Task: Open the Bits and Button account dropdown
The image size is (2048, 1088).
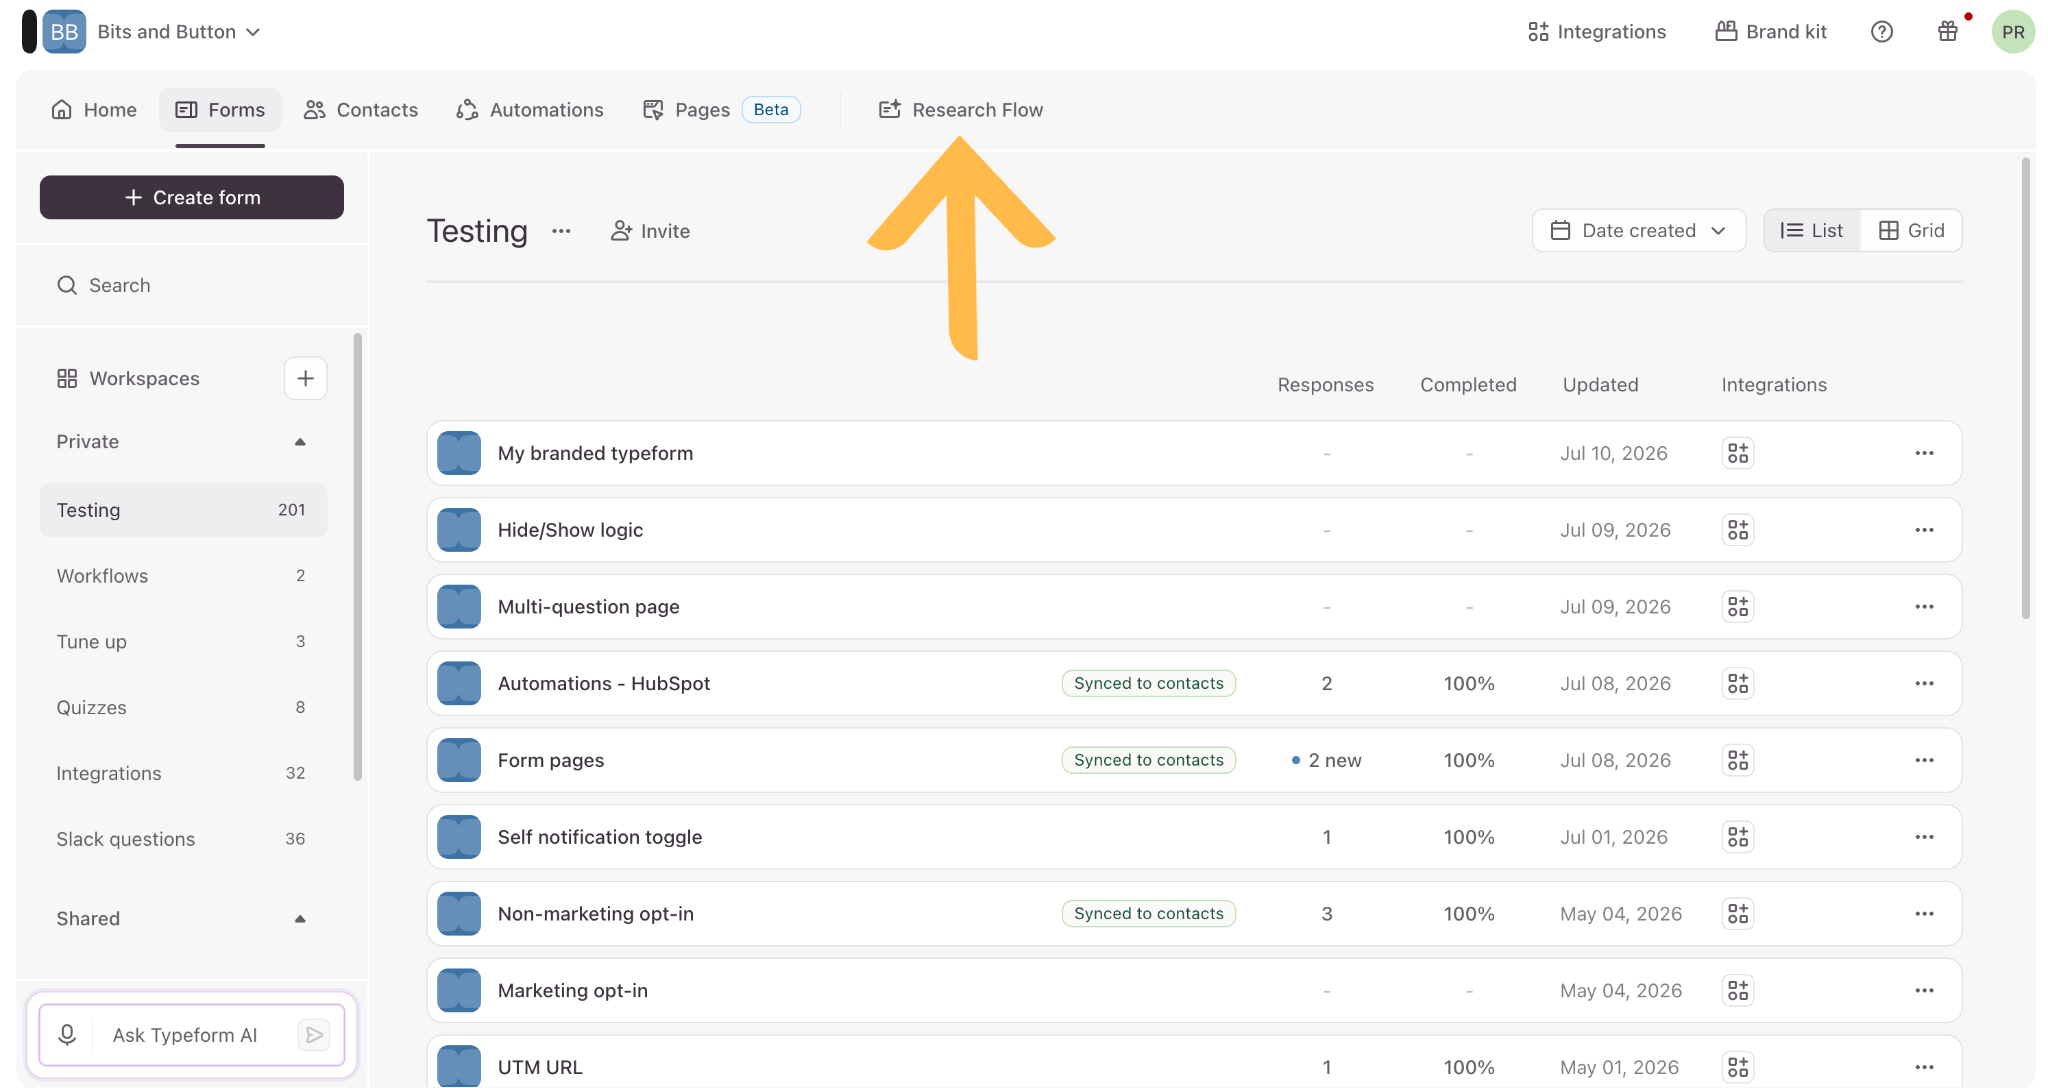Action: 179,32
